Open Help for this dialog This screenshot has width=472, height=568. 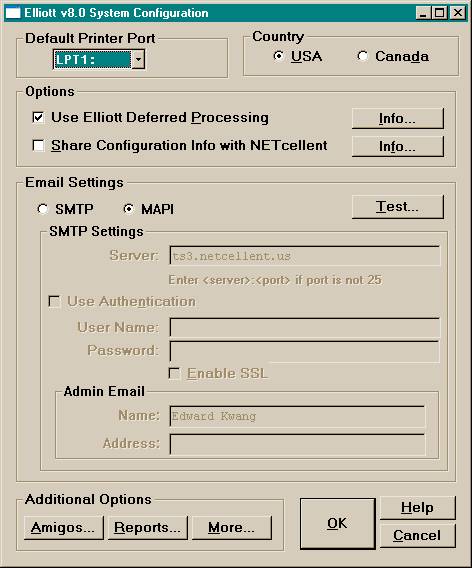point(417,508)
